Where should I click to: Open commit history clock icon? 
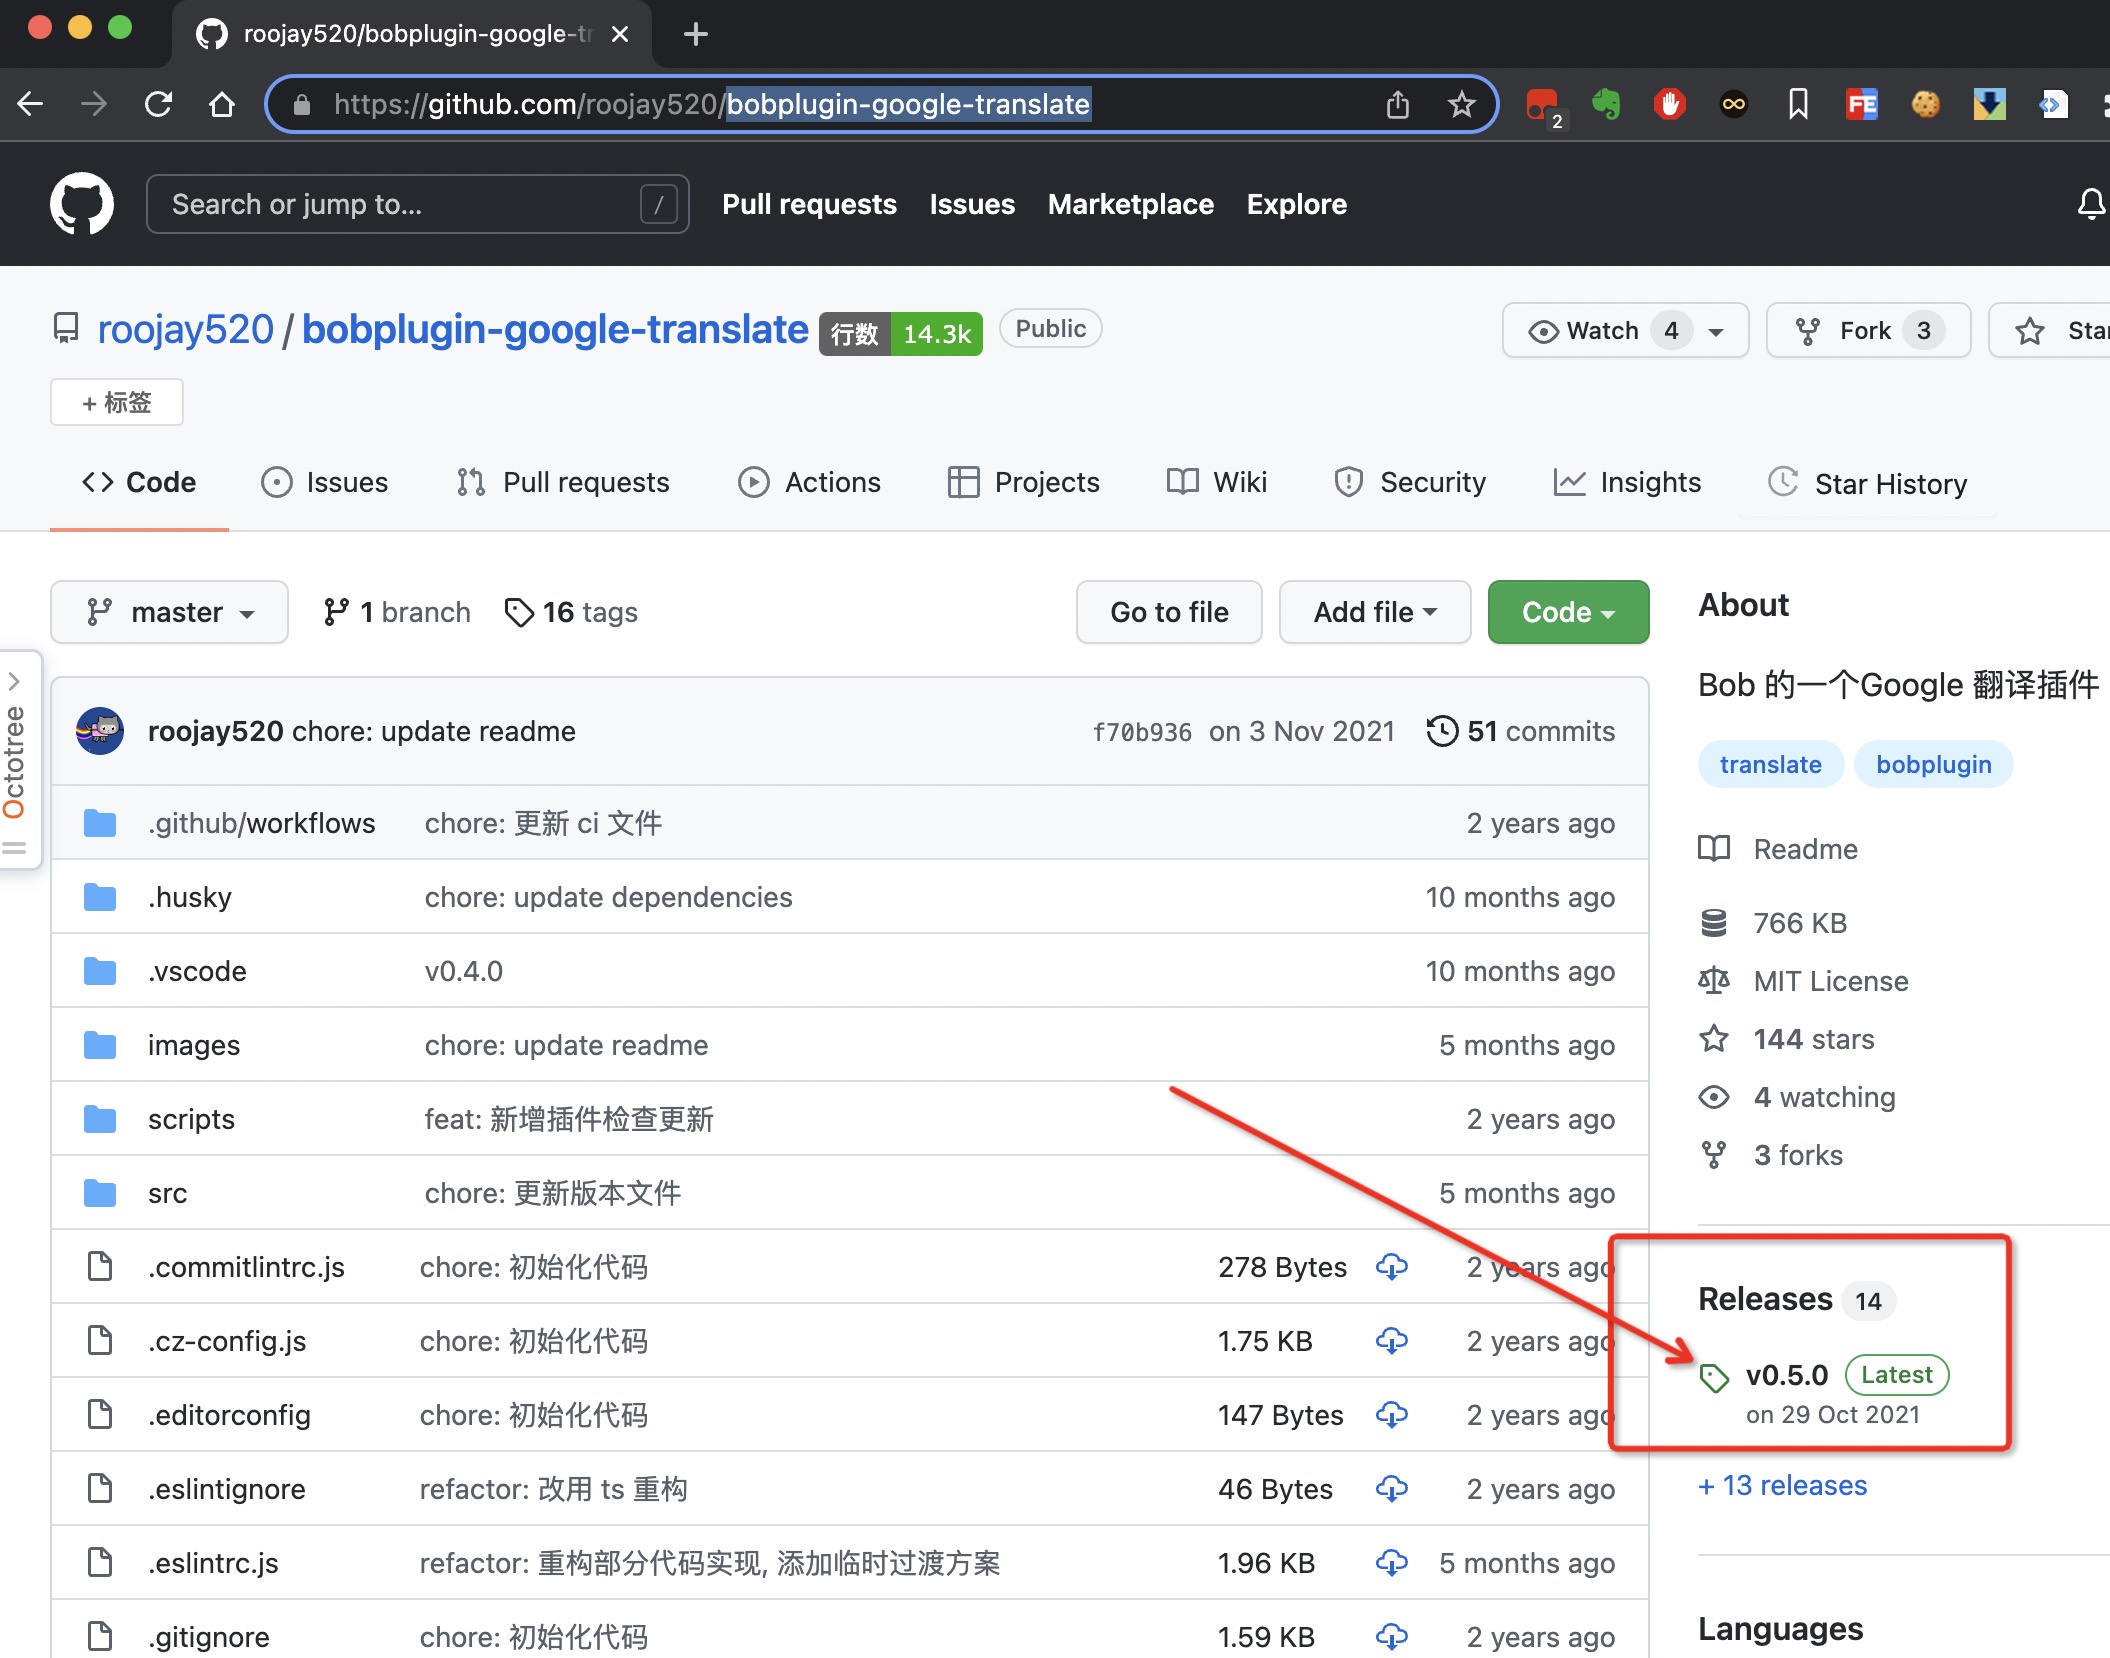coord(1441,731)
